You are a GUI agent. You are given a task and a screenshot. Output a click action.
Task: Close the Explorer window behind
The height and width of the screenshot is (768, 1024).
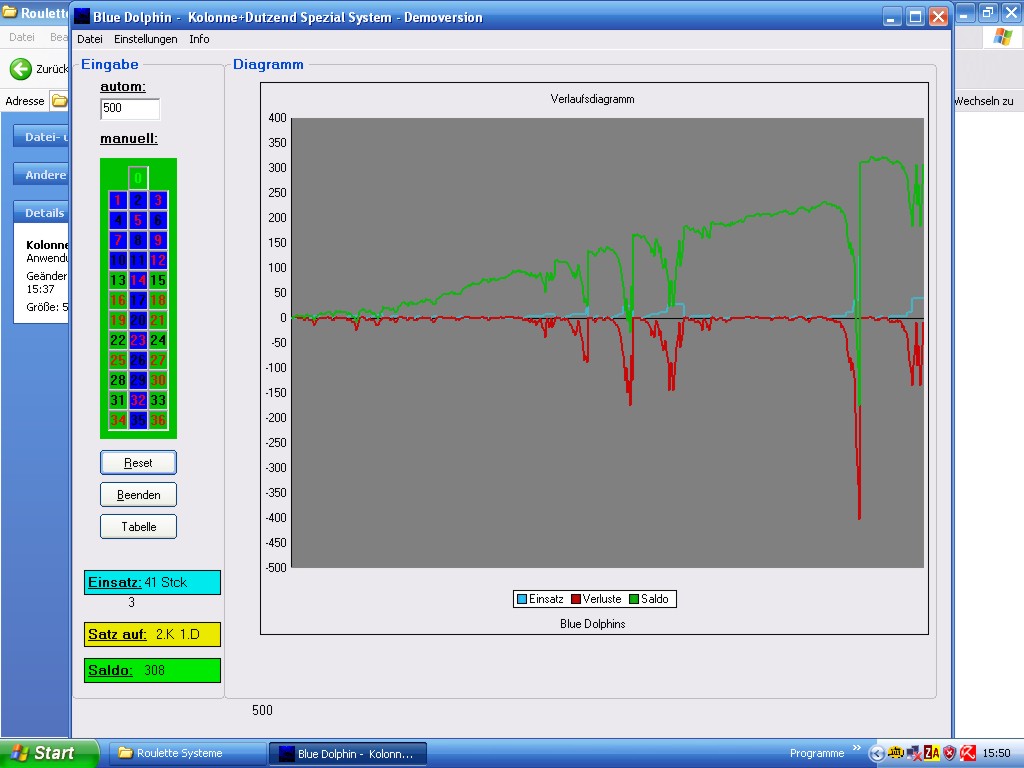pos(1011,12)
